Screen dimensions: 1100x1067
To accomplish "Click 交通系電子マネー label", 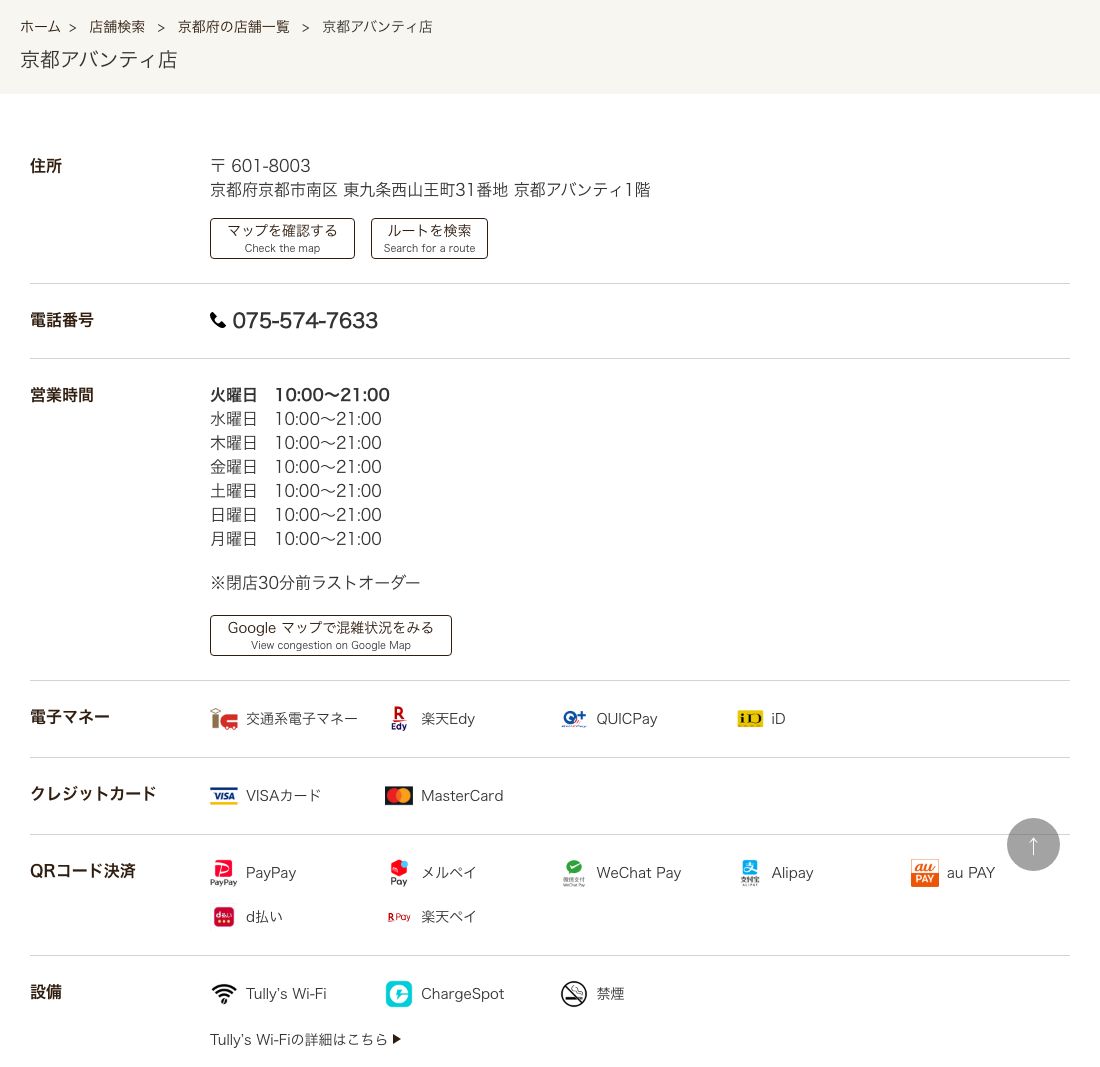I will [302, 719].
